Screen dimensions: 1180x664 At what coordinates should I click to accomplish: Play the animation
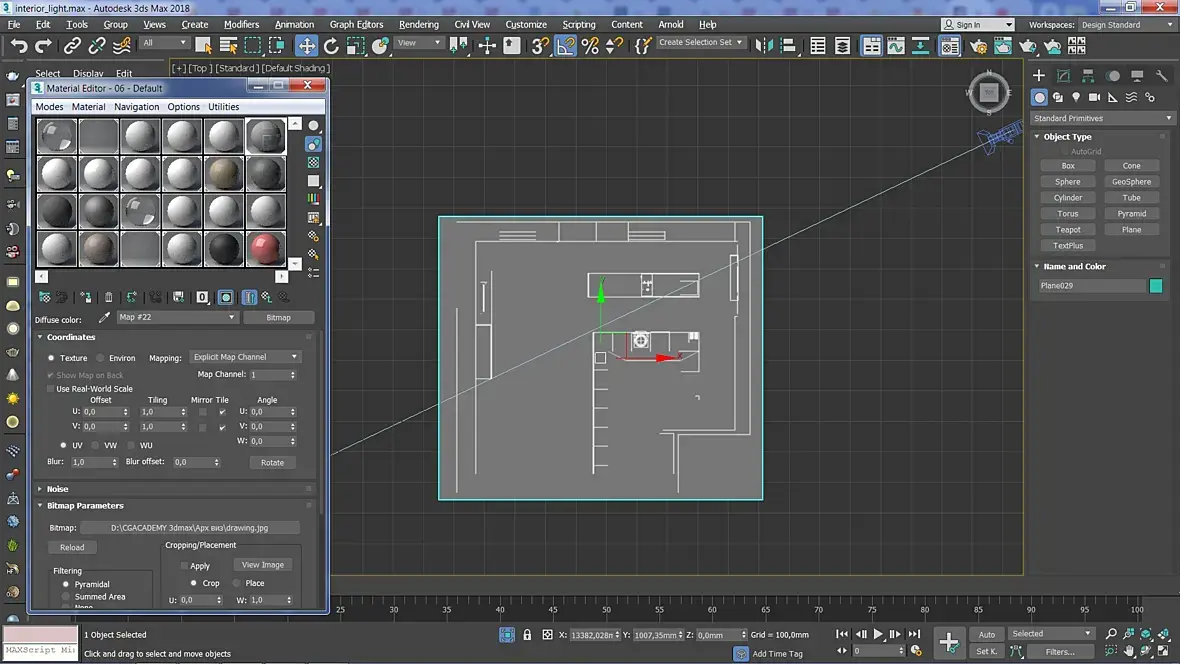878,634
